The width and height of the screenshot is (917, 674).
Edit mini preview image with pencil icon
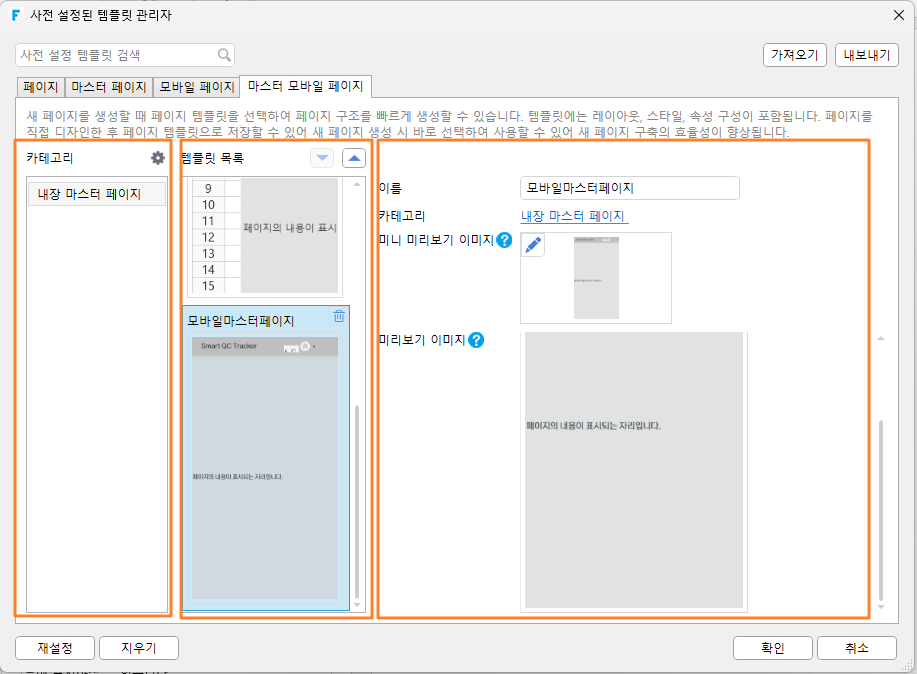click(x=533, y=245)
